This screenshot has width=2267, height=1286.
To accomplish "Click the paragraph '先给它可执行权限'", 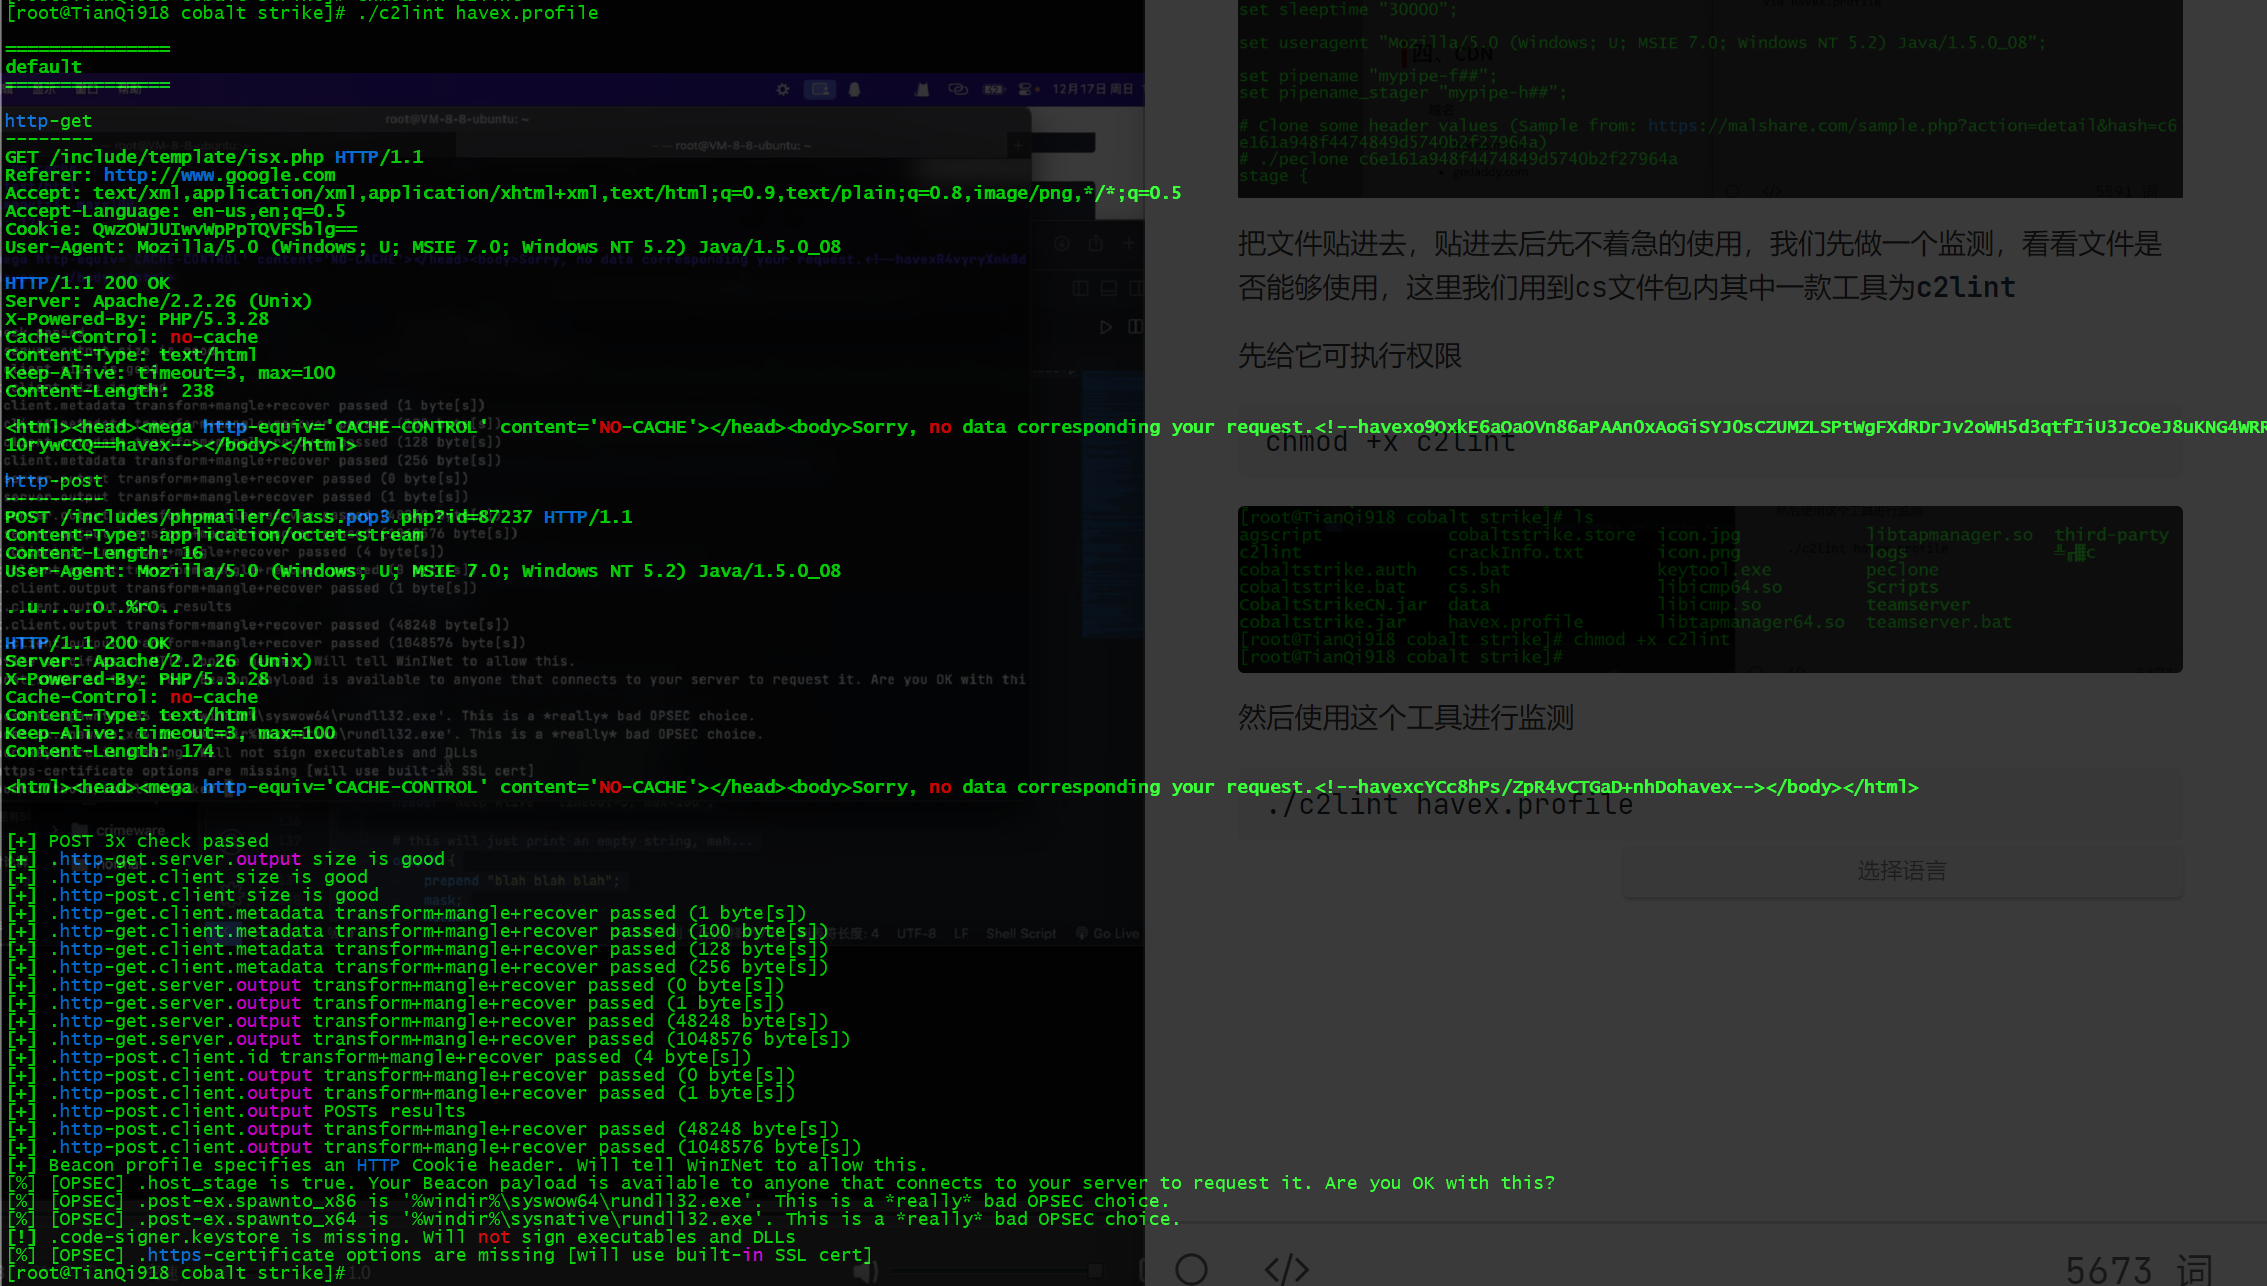I will [1349, 356].
